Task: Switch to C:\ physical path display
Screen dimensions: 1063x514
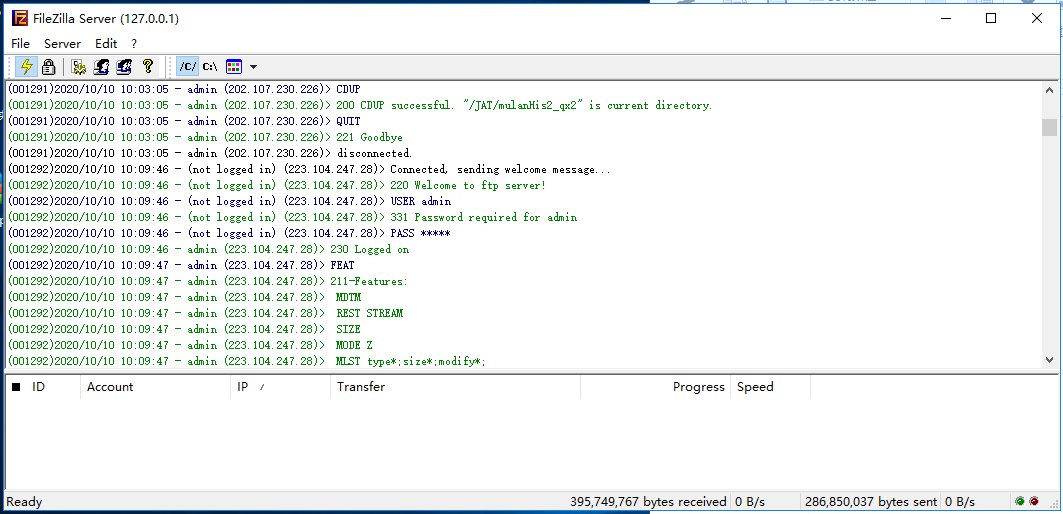Action: [210, 66]
